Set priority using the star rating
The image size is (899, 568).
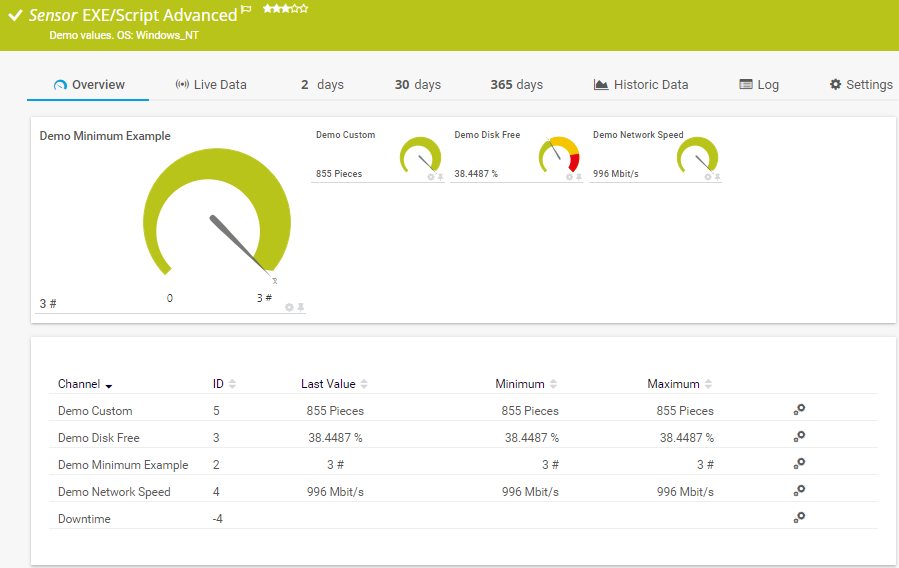(285, 9)
